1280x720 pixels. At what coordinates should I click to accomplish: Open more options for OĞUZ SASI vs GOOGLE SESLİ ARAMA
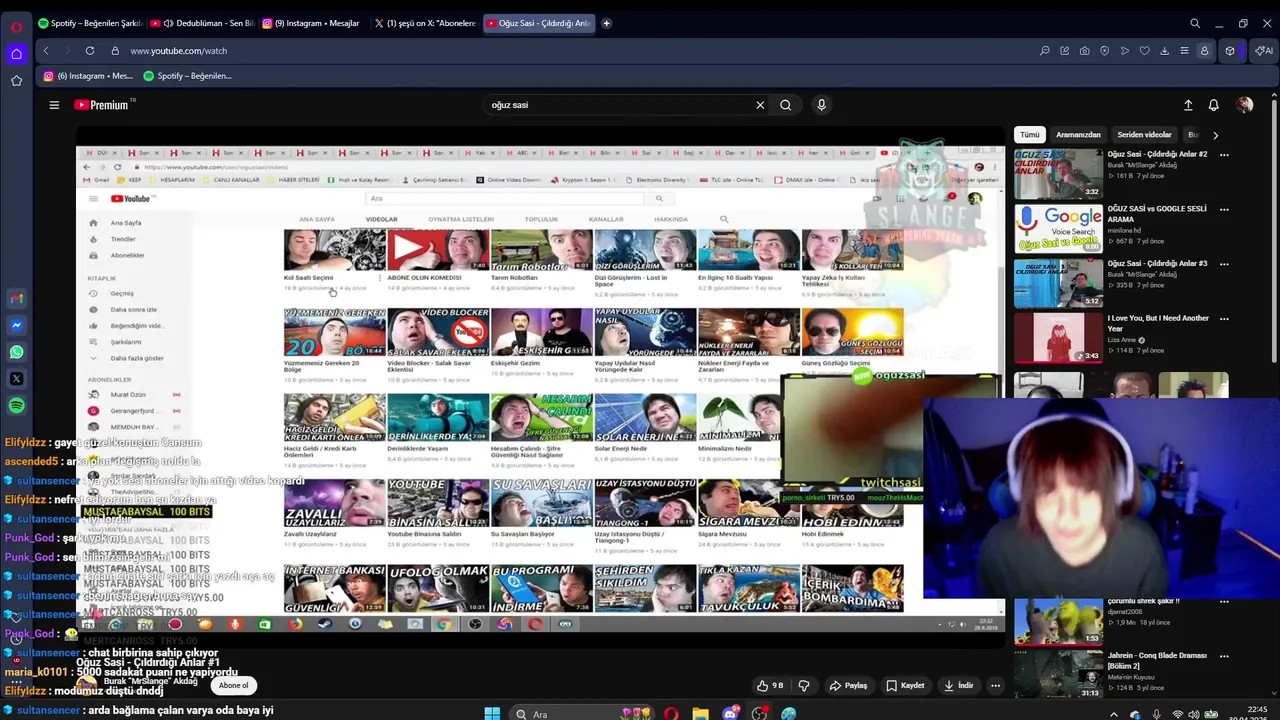coord(1224,210)
